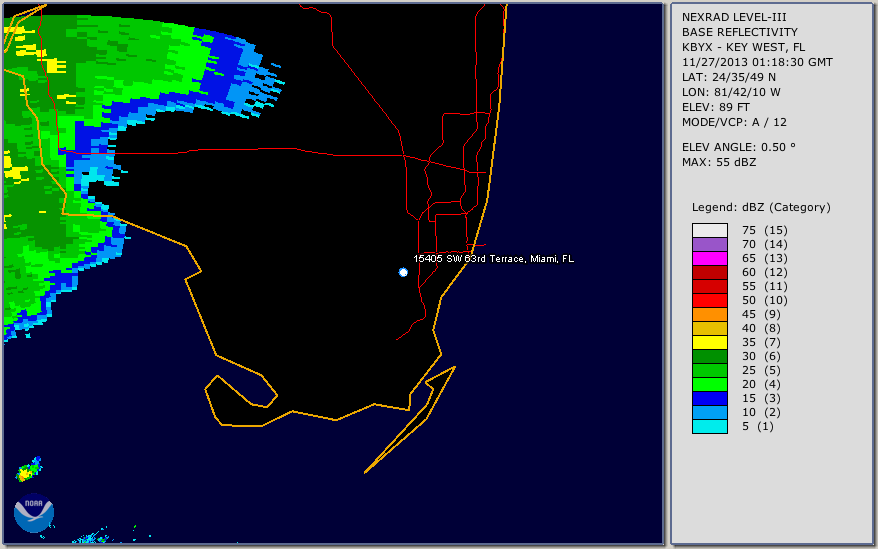
Task: Select the 40 dBZ gold legend swatch
Action: pos(710,328)
